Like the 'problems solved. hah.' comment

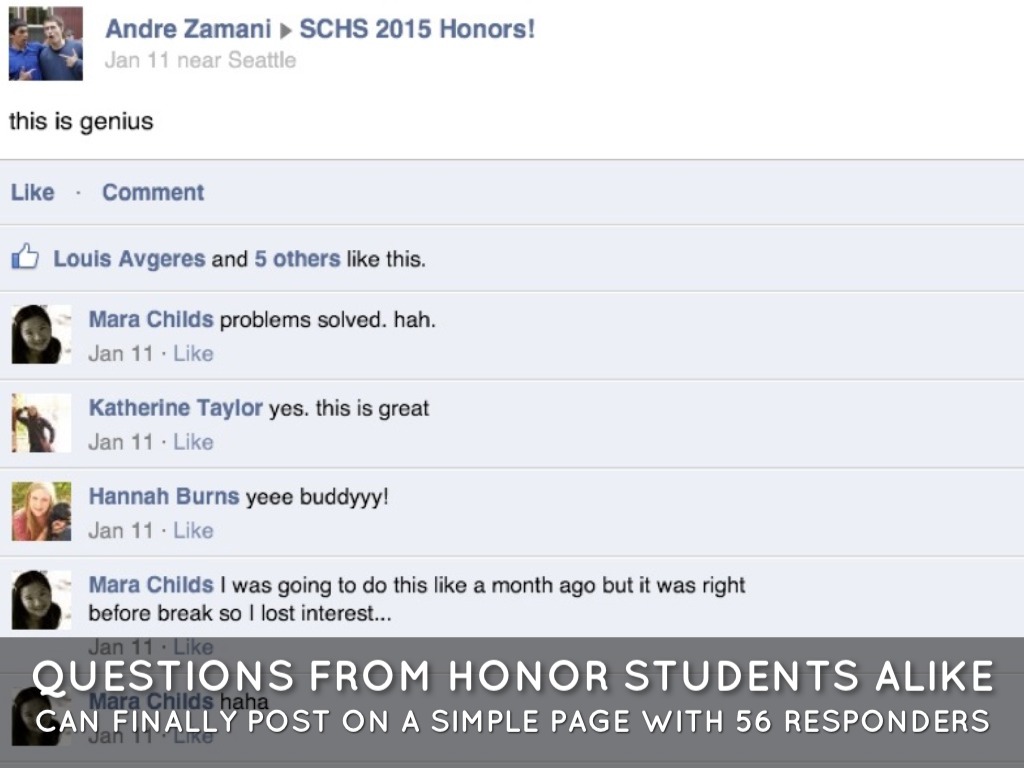click(x=193, y=353)
